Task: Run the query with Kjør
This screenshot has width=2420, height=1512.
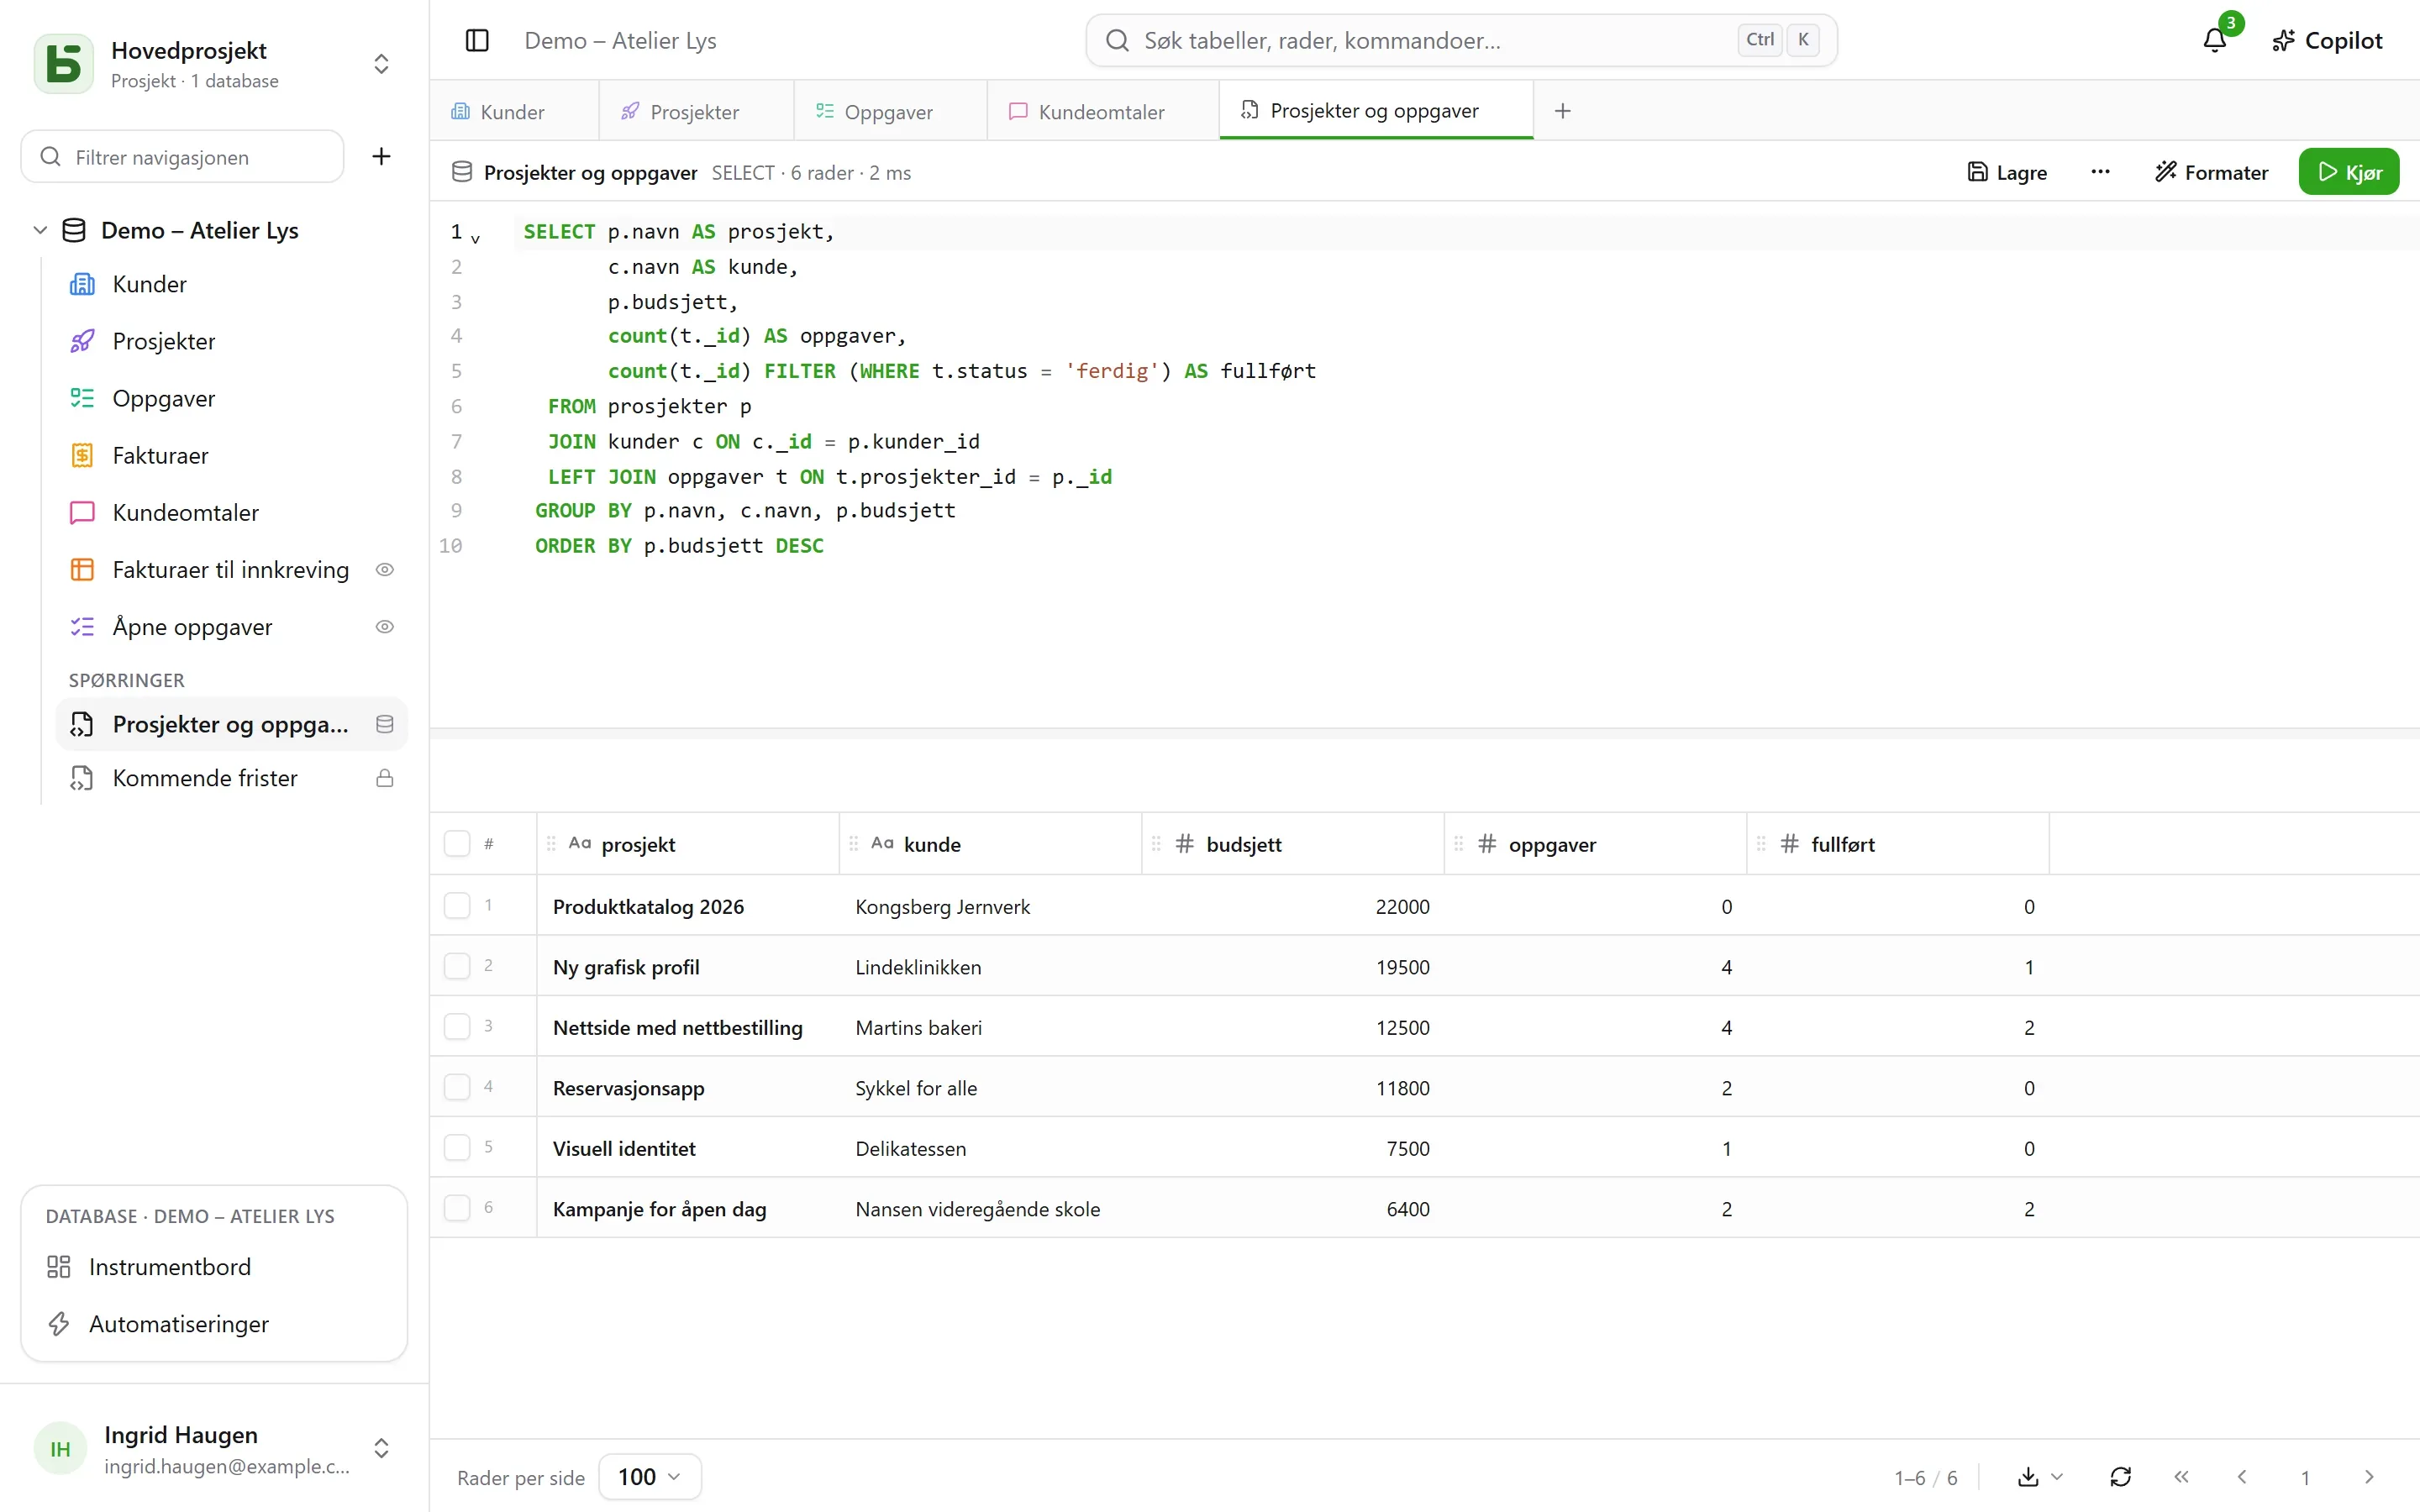Action: (x=2349, y=172)
